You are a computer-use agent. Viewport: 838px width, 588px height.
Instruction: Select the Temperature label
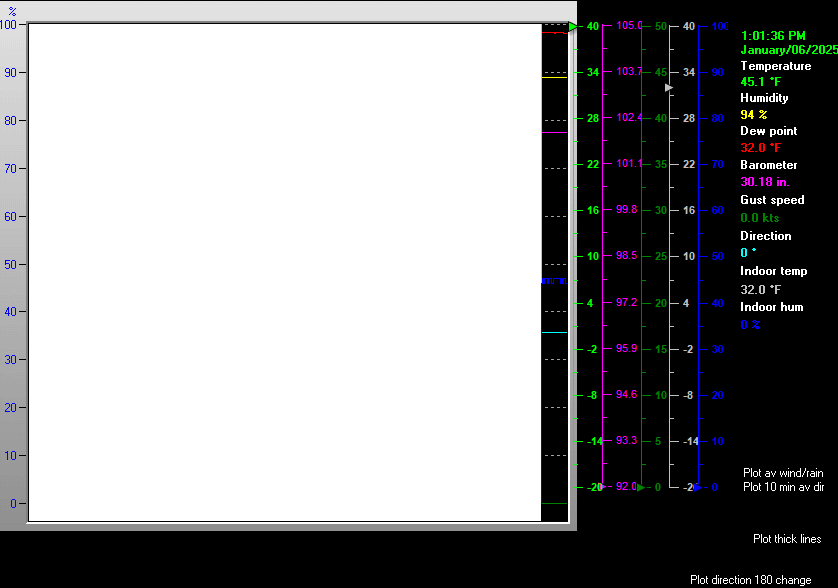(775, 66)
